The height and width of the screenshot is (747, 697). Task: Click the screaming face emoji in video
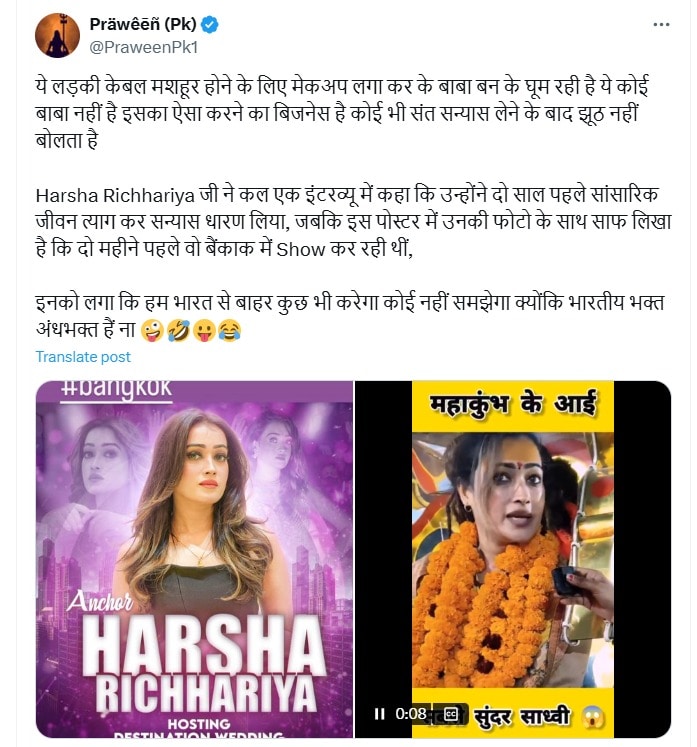591,717
